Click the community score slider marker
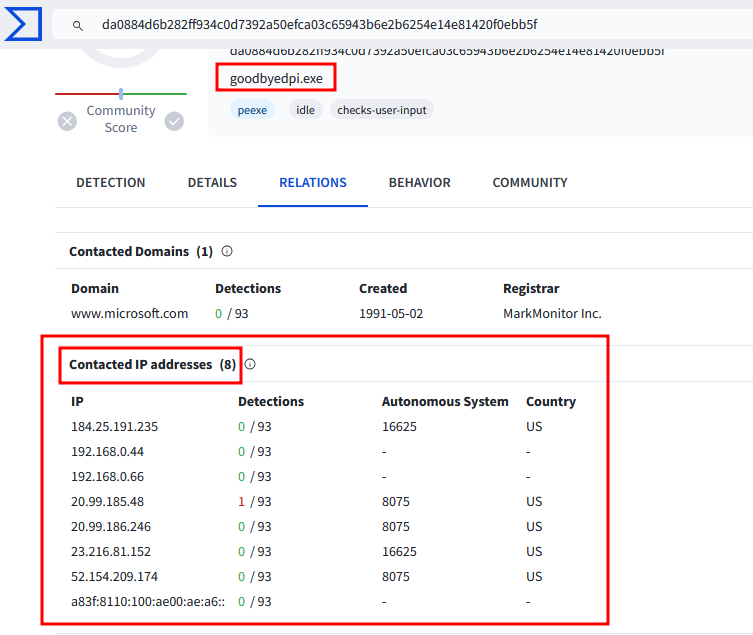The height and width of the screenshot is (635, 753). click(x=121, y=93)
